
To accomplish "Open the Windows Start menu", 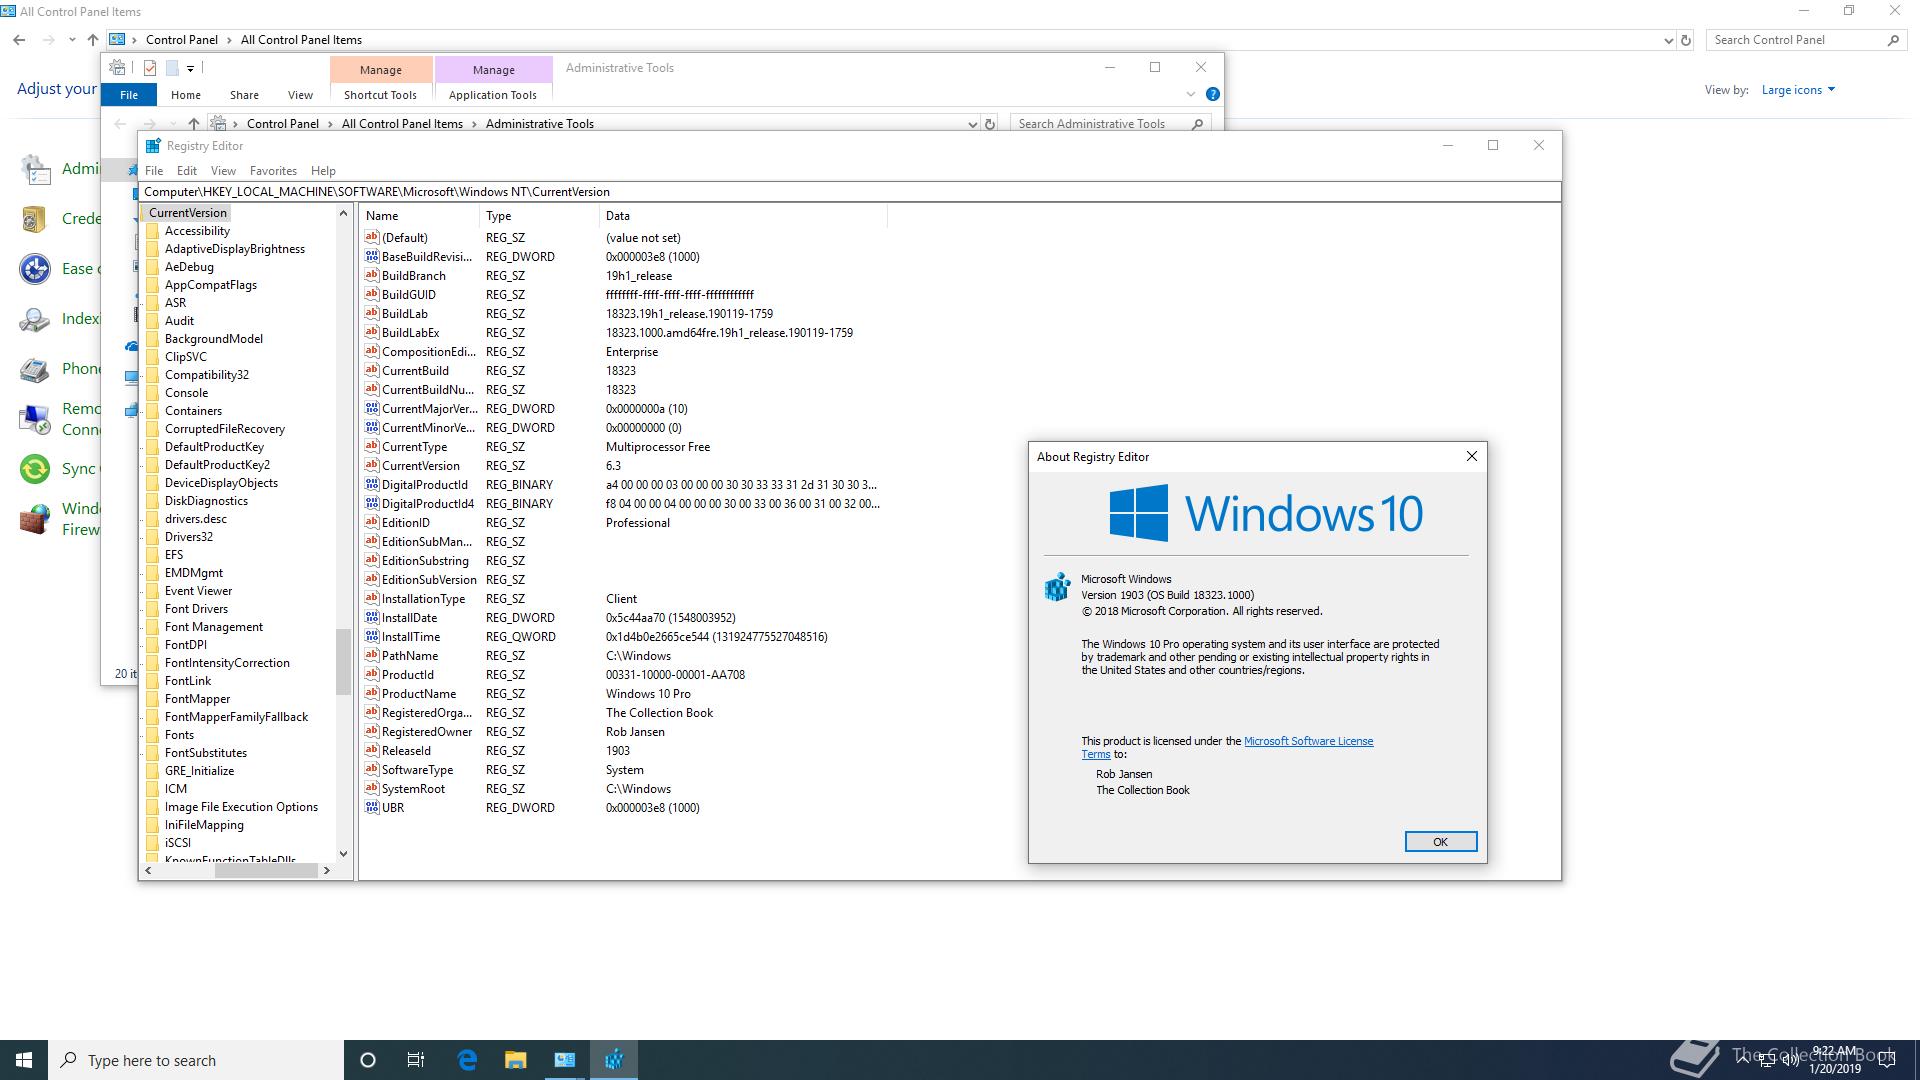I will (x=24, y=1060).
